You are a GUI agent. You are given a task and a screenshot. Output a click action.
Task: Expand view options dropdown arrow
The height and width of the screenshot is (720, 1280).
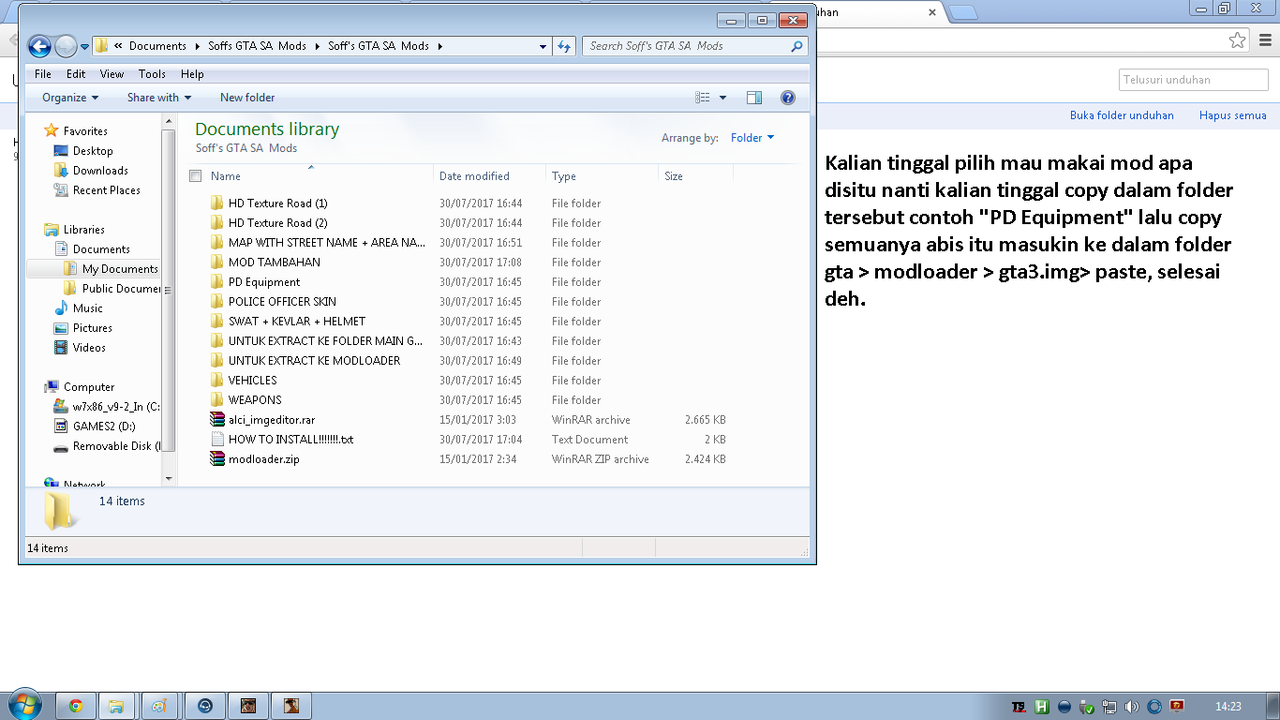tap(723, 98)
